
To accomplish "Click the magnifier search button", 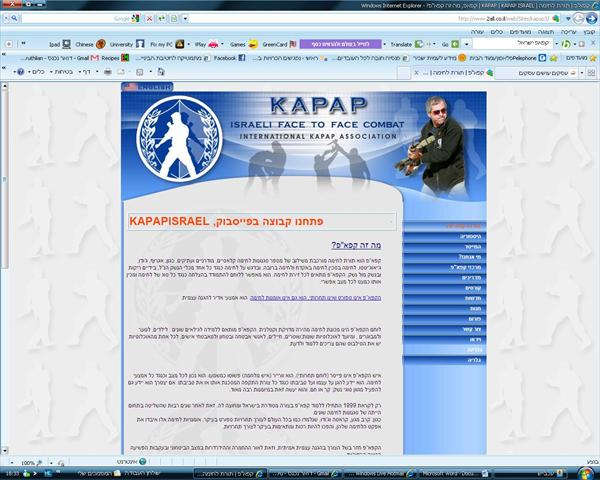I will (15, 18).
